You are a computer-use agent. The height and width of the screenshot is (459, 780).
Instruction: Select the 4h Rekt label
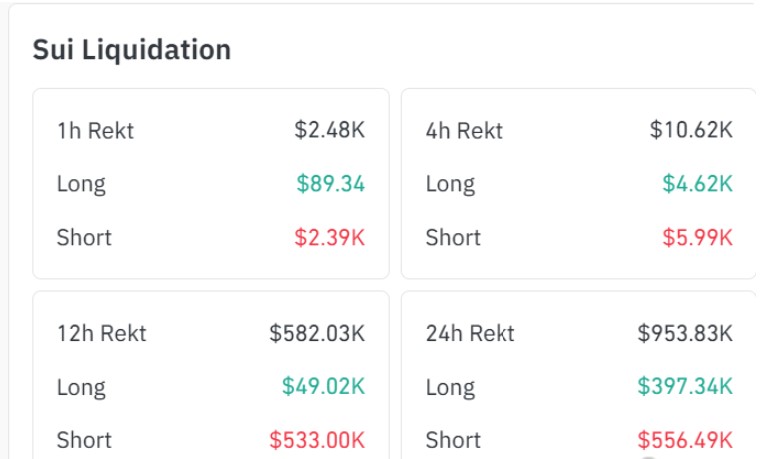464,131
